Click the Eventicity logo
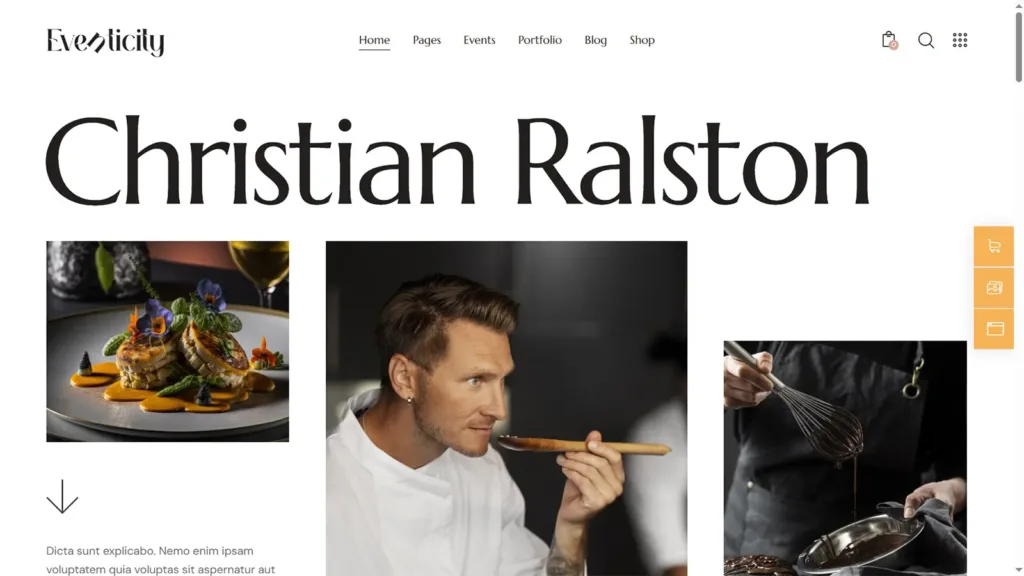 click(x=105, y=42)
